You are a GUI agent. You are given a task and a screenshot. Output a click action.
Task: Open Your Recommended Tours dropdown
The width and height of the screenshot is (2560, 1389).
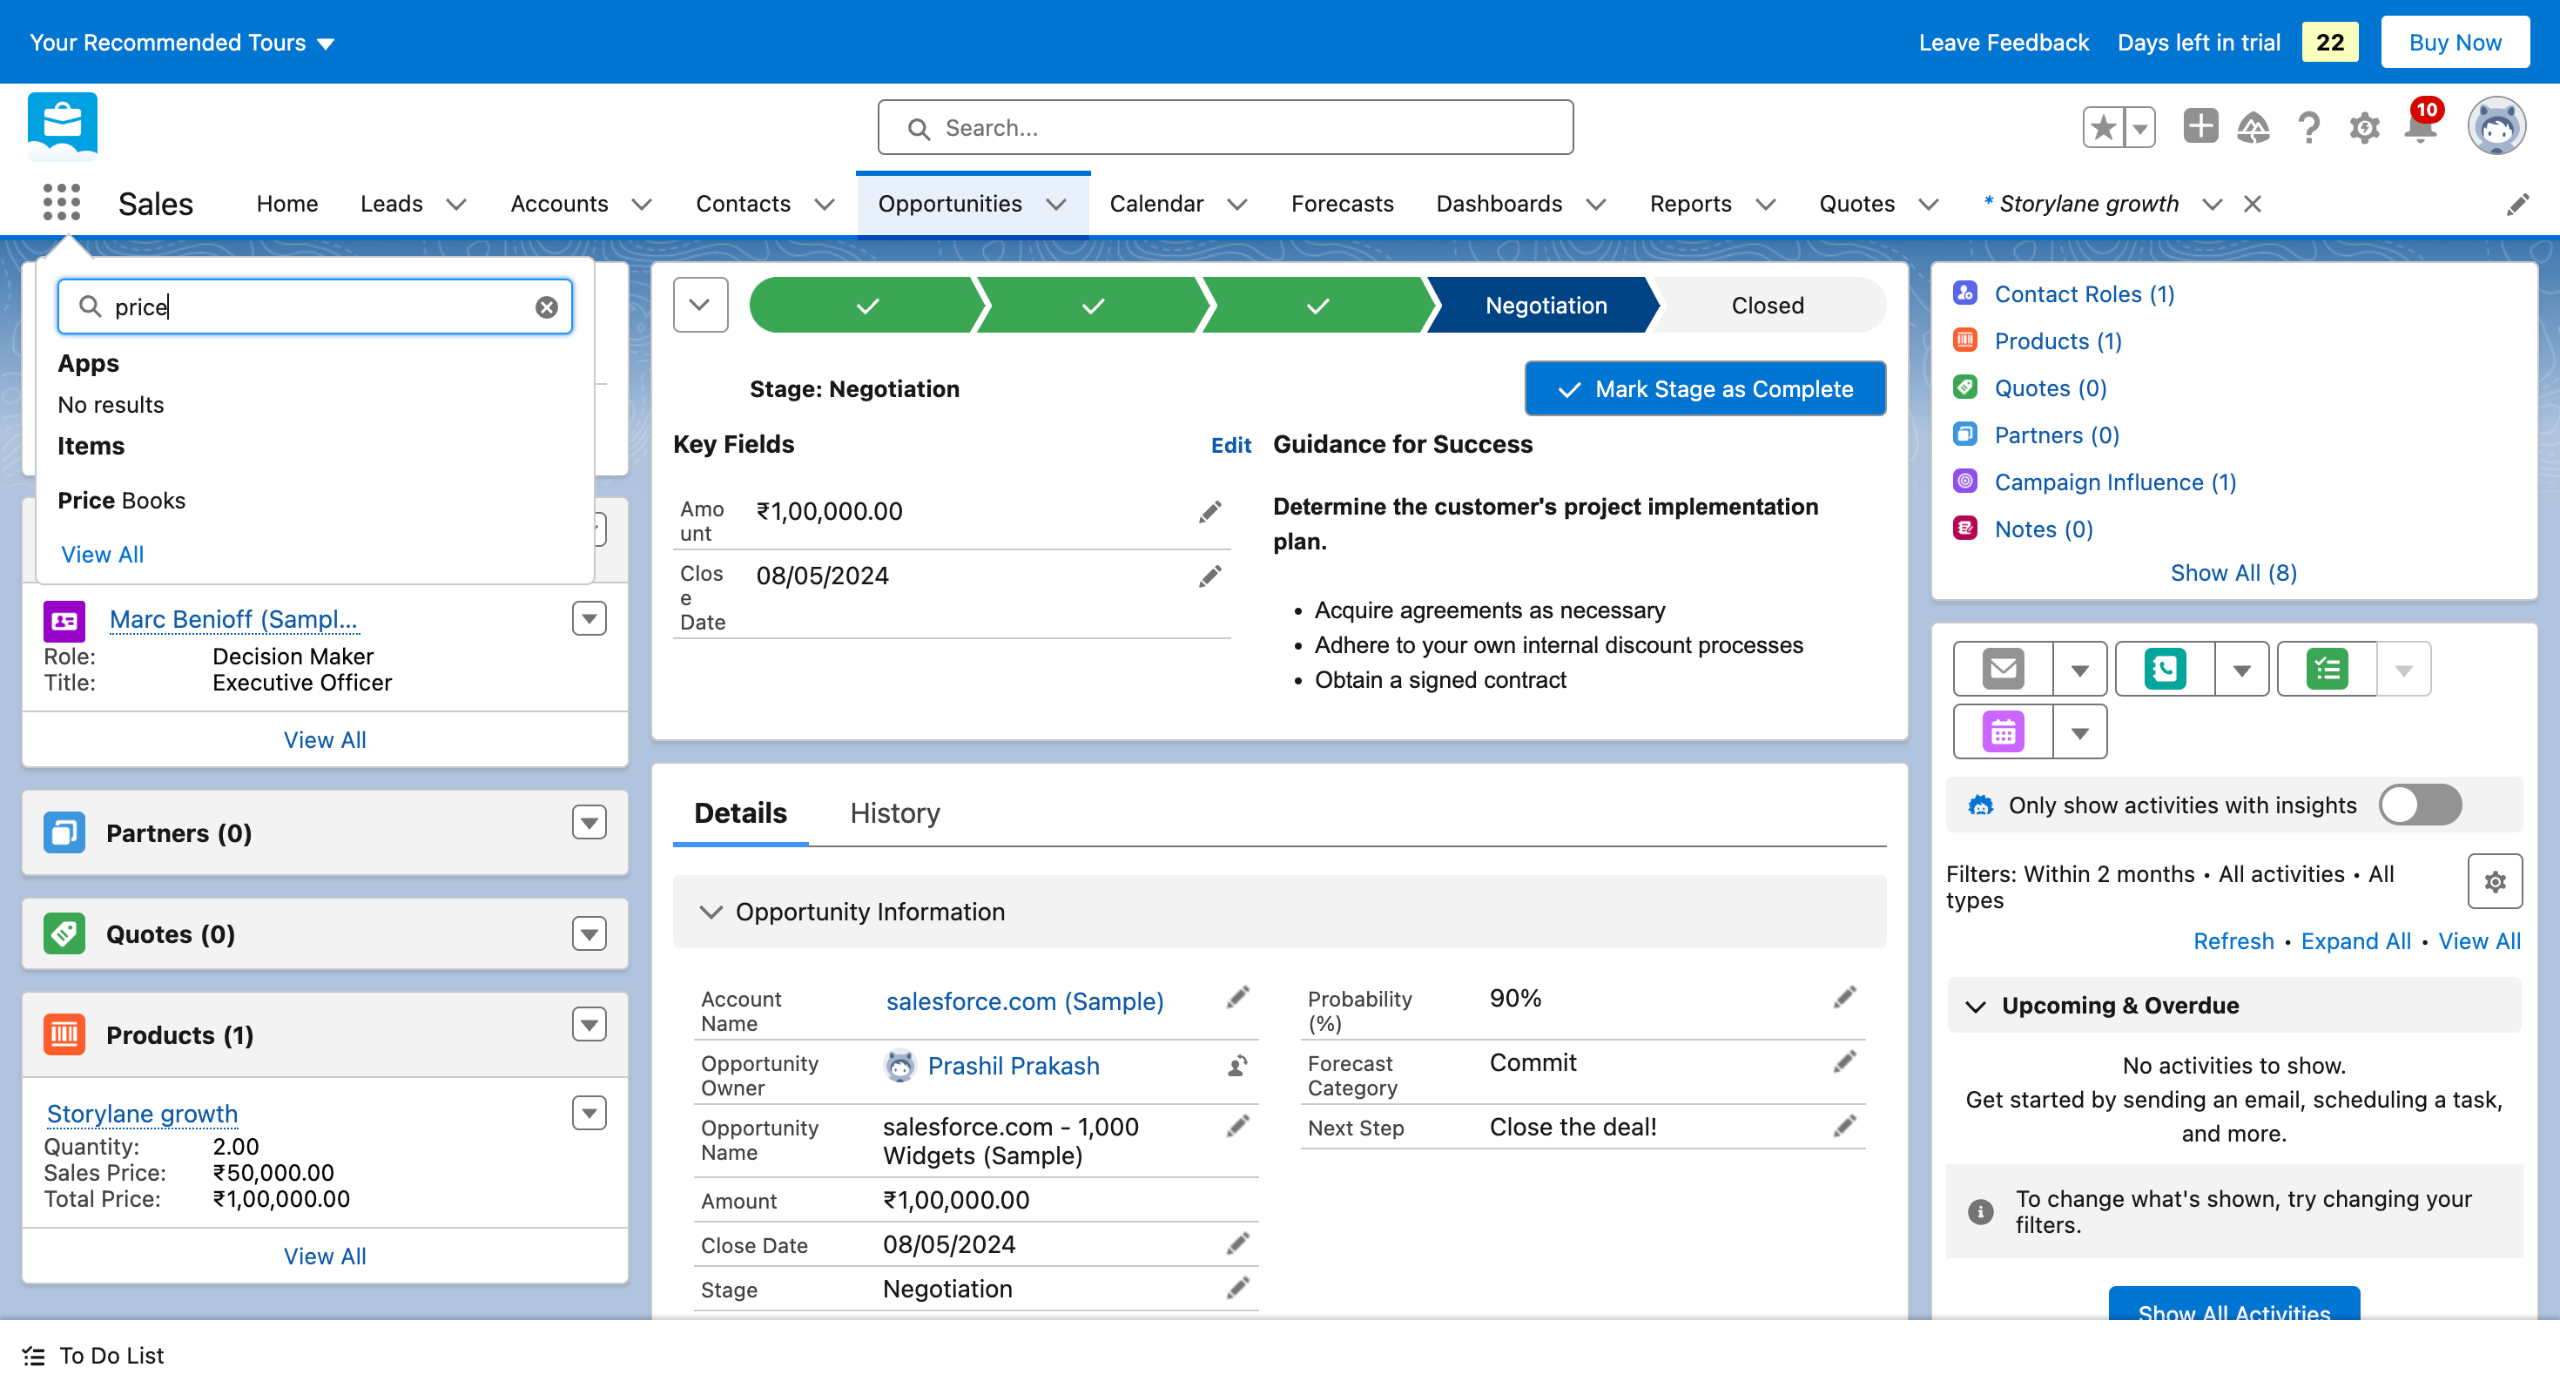click(x=182, y=42)
